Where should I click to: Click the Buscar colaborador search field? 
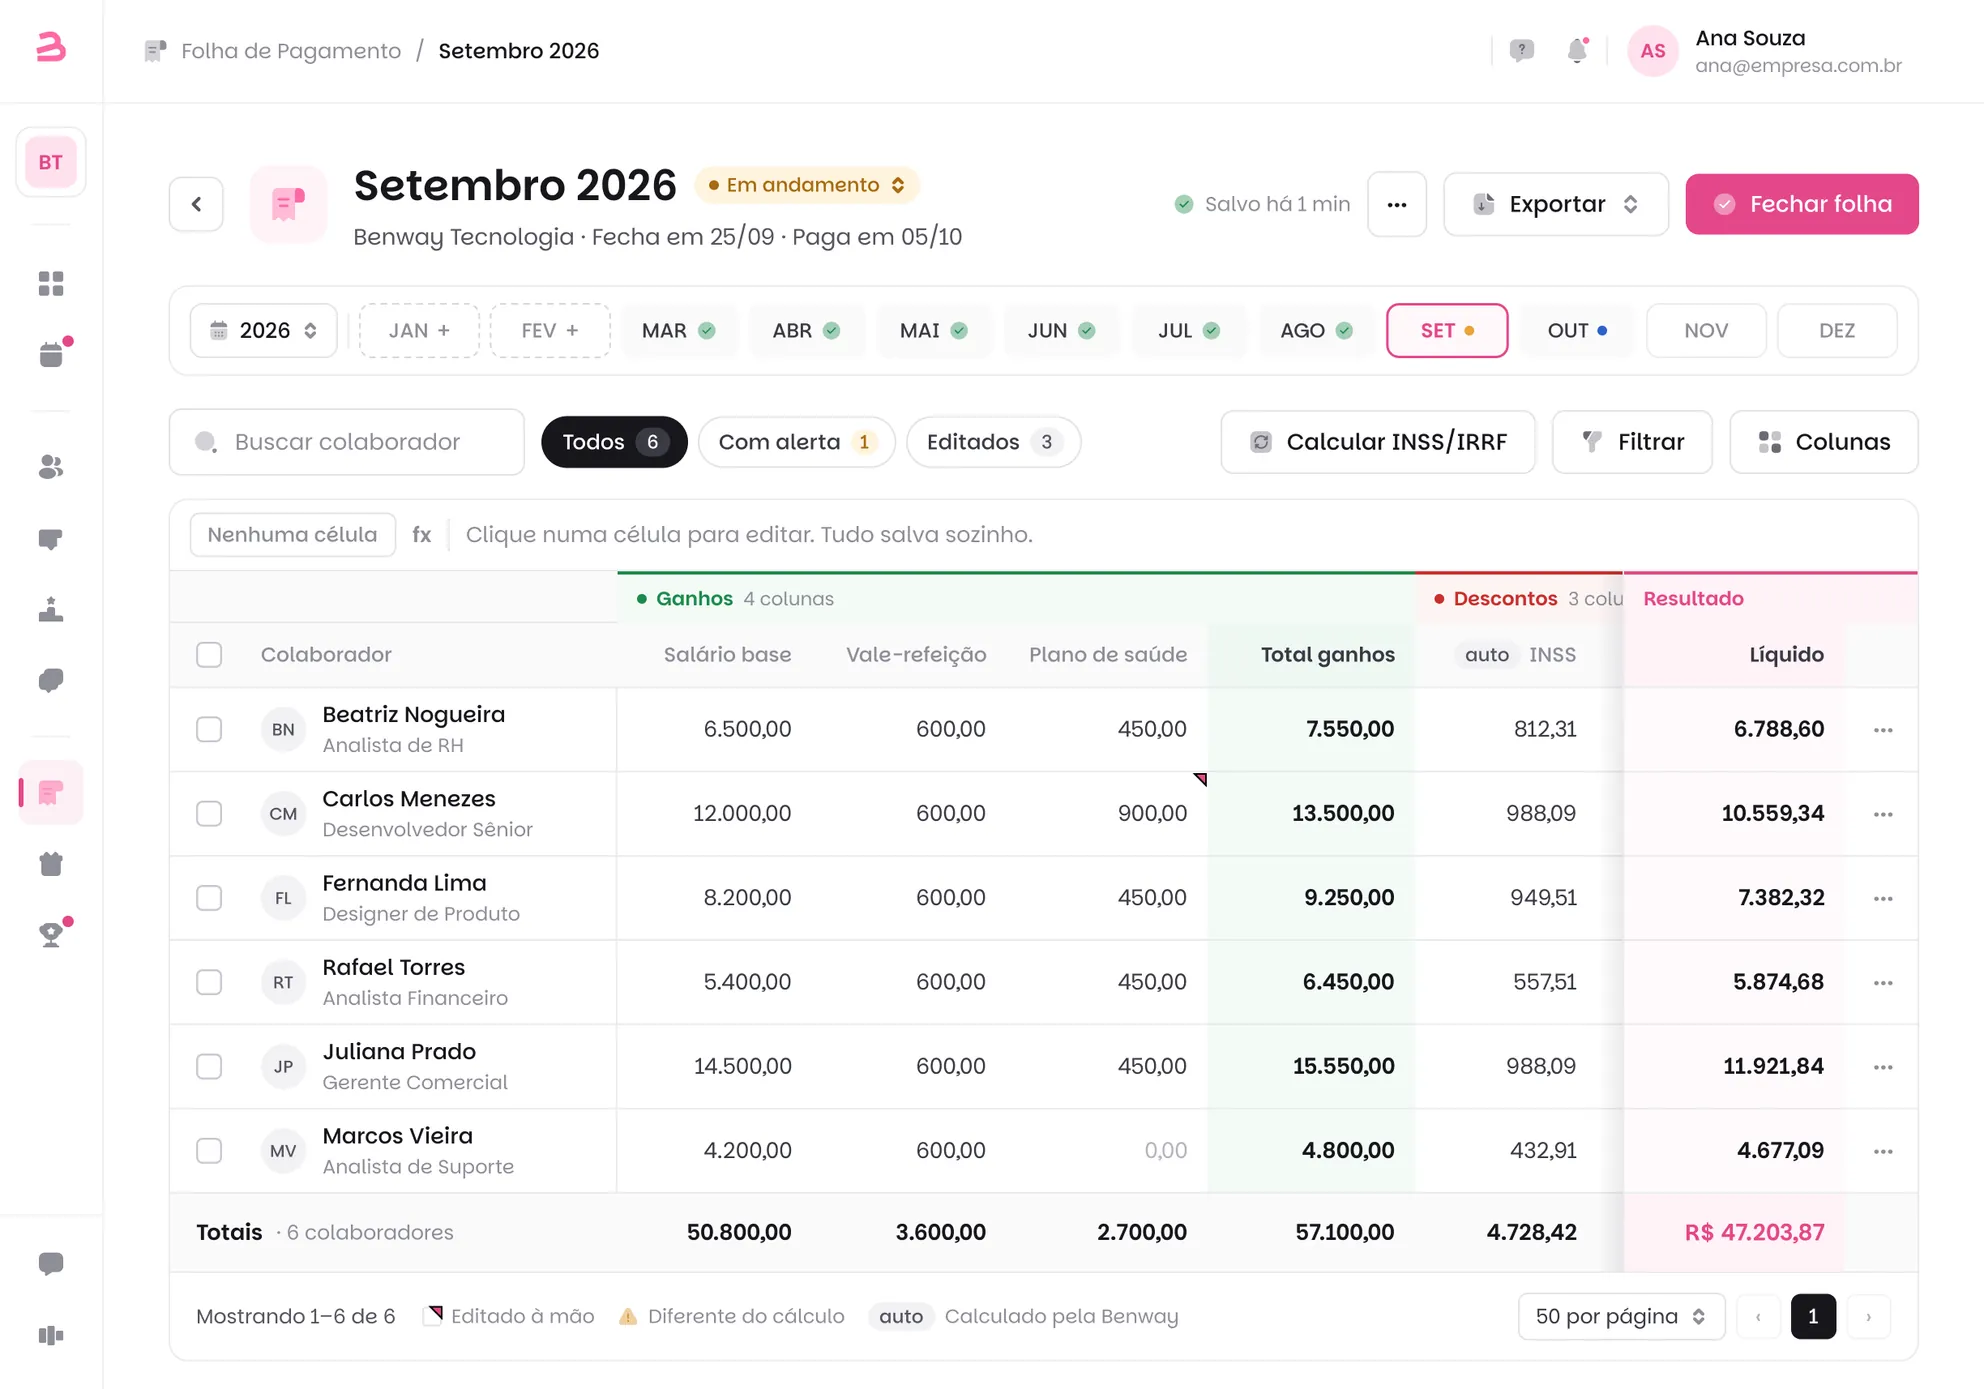(347, 442)
